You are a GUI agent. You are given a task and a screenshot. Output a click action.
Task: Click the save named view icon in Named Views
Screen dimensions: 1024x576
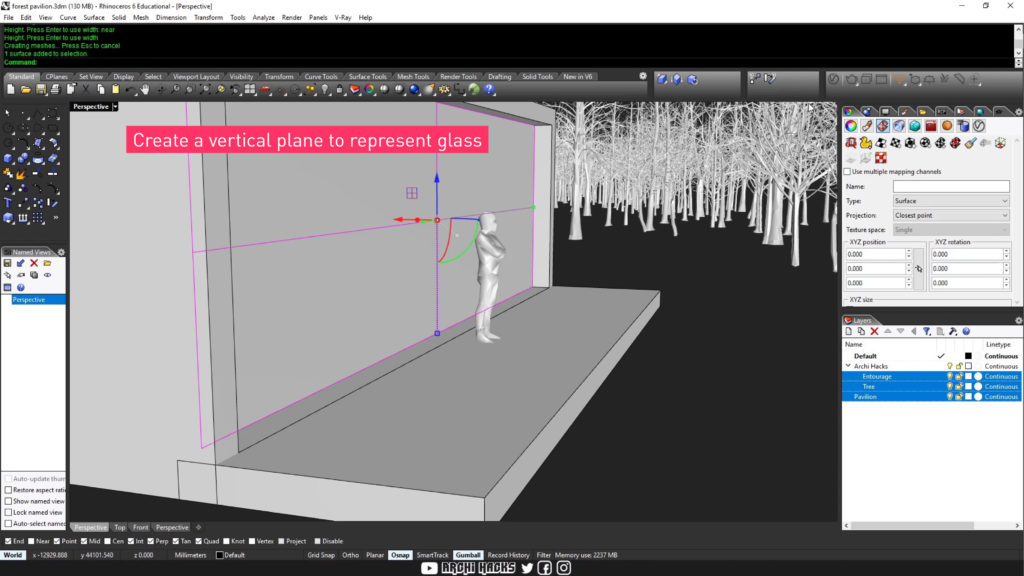(x=7, y=262)
